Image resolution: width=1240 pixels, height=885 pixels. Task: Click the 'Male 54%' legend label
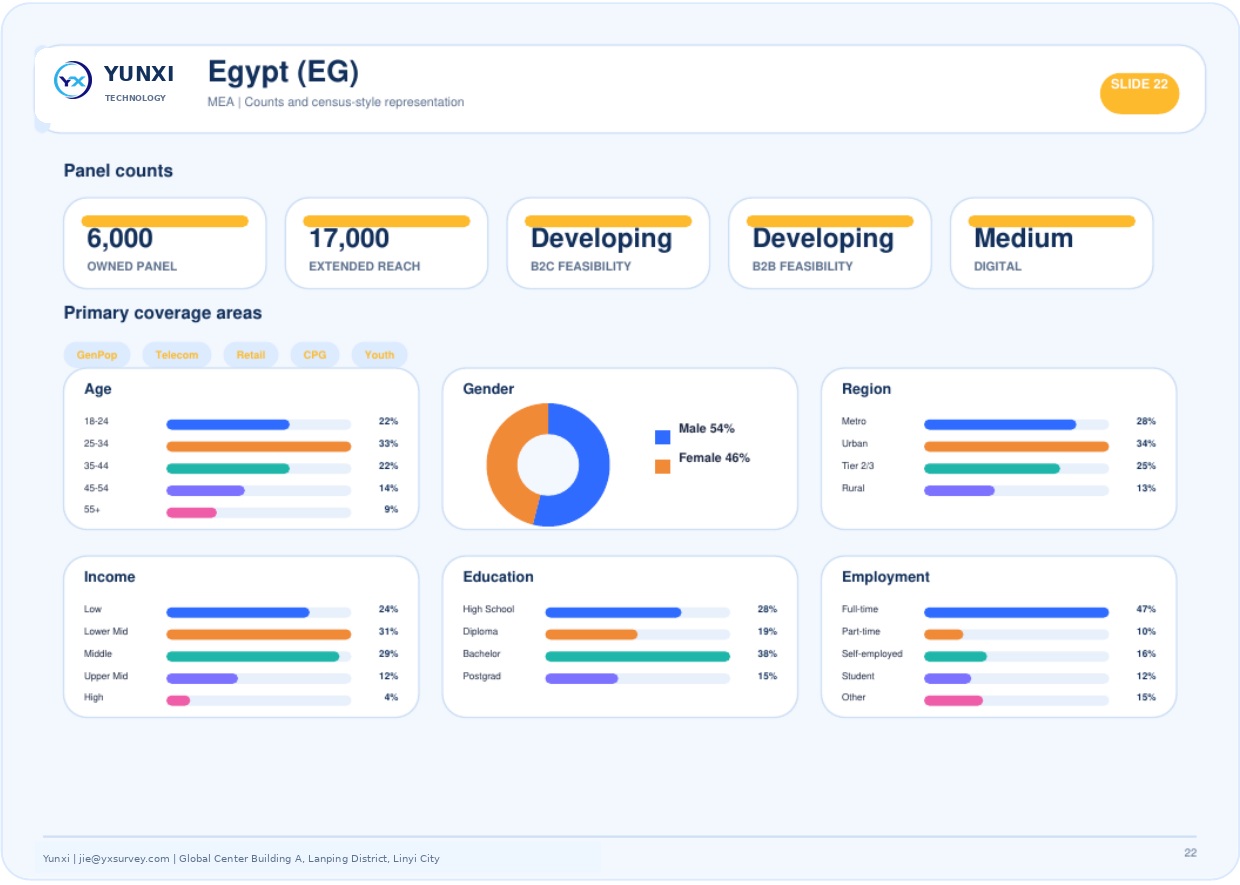coord(707,428)
